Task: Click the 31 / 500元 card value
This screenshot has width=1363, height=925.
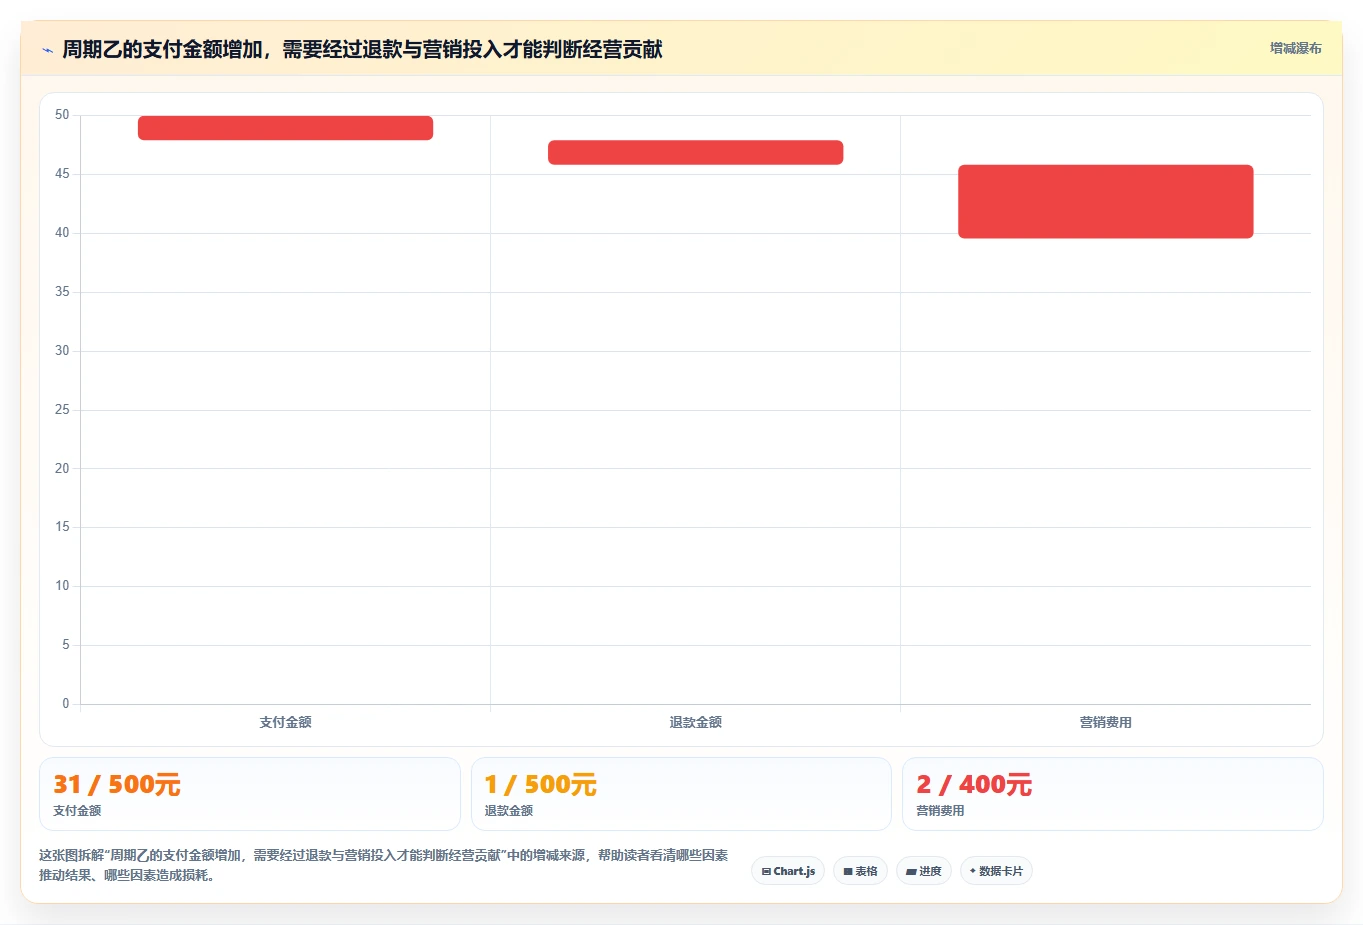Action: point(117,785)
